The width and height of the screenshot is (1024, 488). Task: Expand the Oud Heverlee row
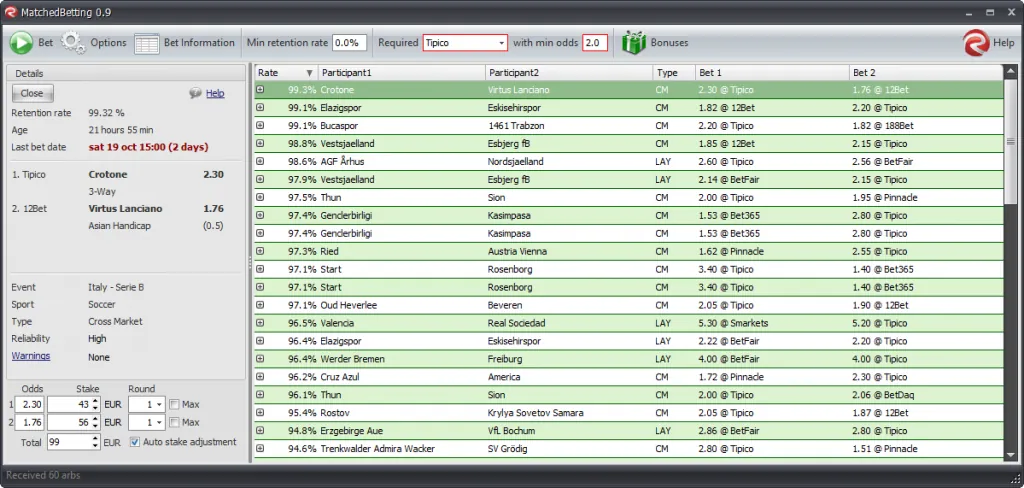point(260,305)
